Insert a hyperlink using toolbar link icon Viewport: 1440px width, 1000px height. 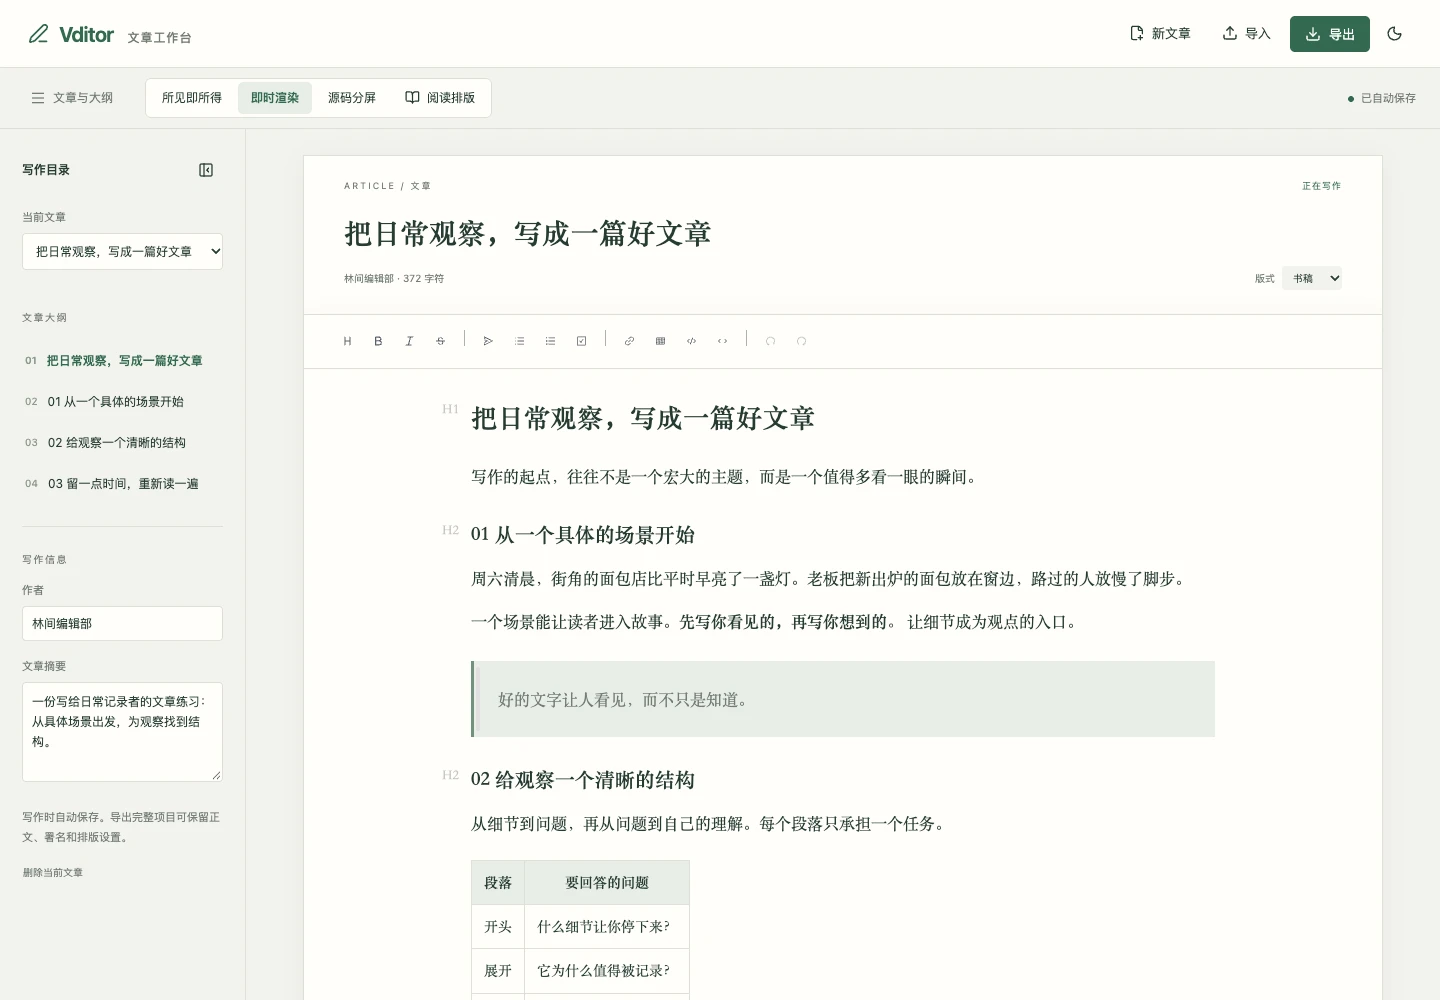pyautogui.click(x=629, y=341)
